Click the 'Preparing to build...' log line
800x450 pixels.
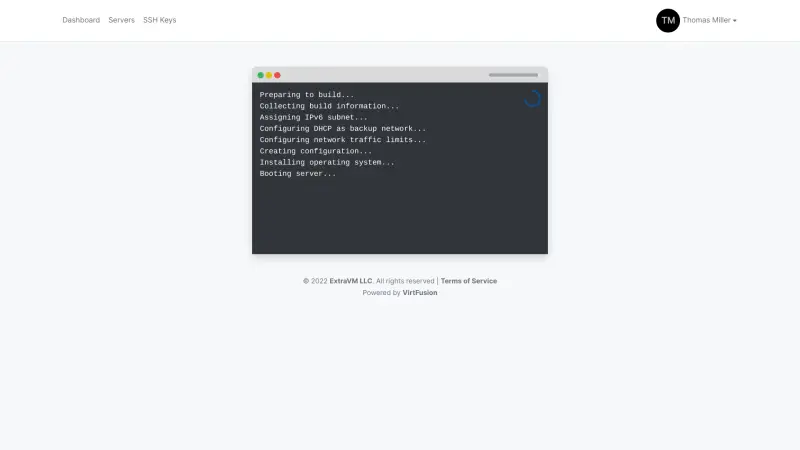coord(307,95)
